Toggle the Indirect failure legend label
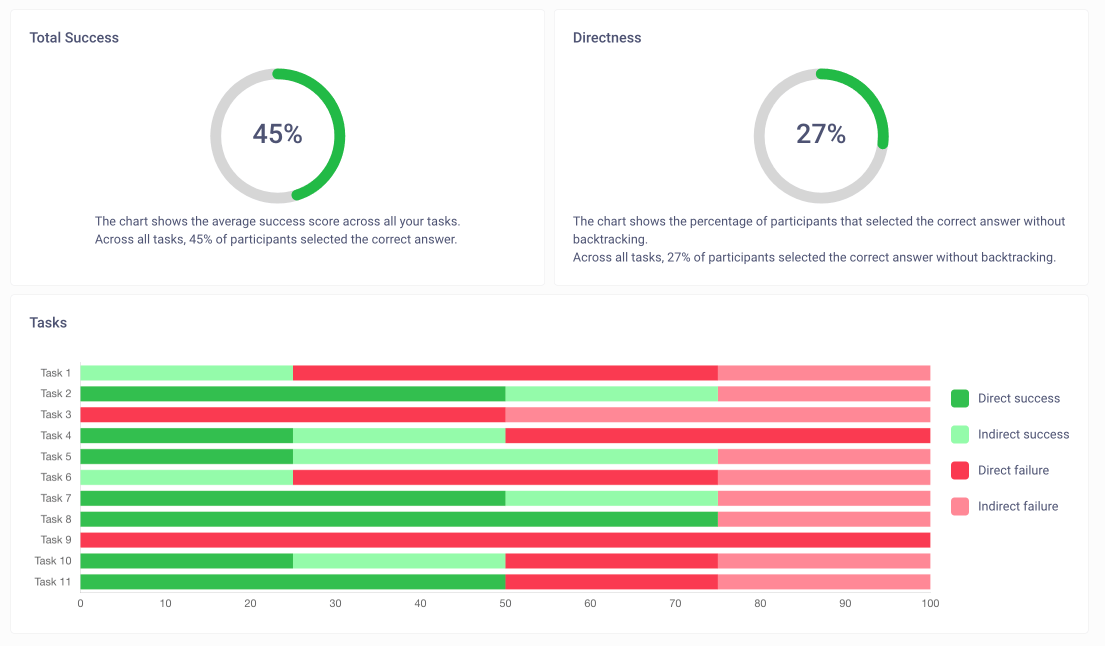1105x646 pixels. pyautogui.click(x=1017, y=507)
